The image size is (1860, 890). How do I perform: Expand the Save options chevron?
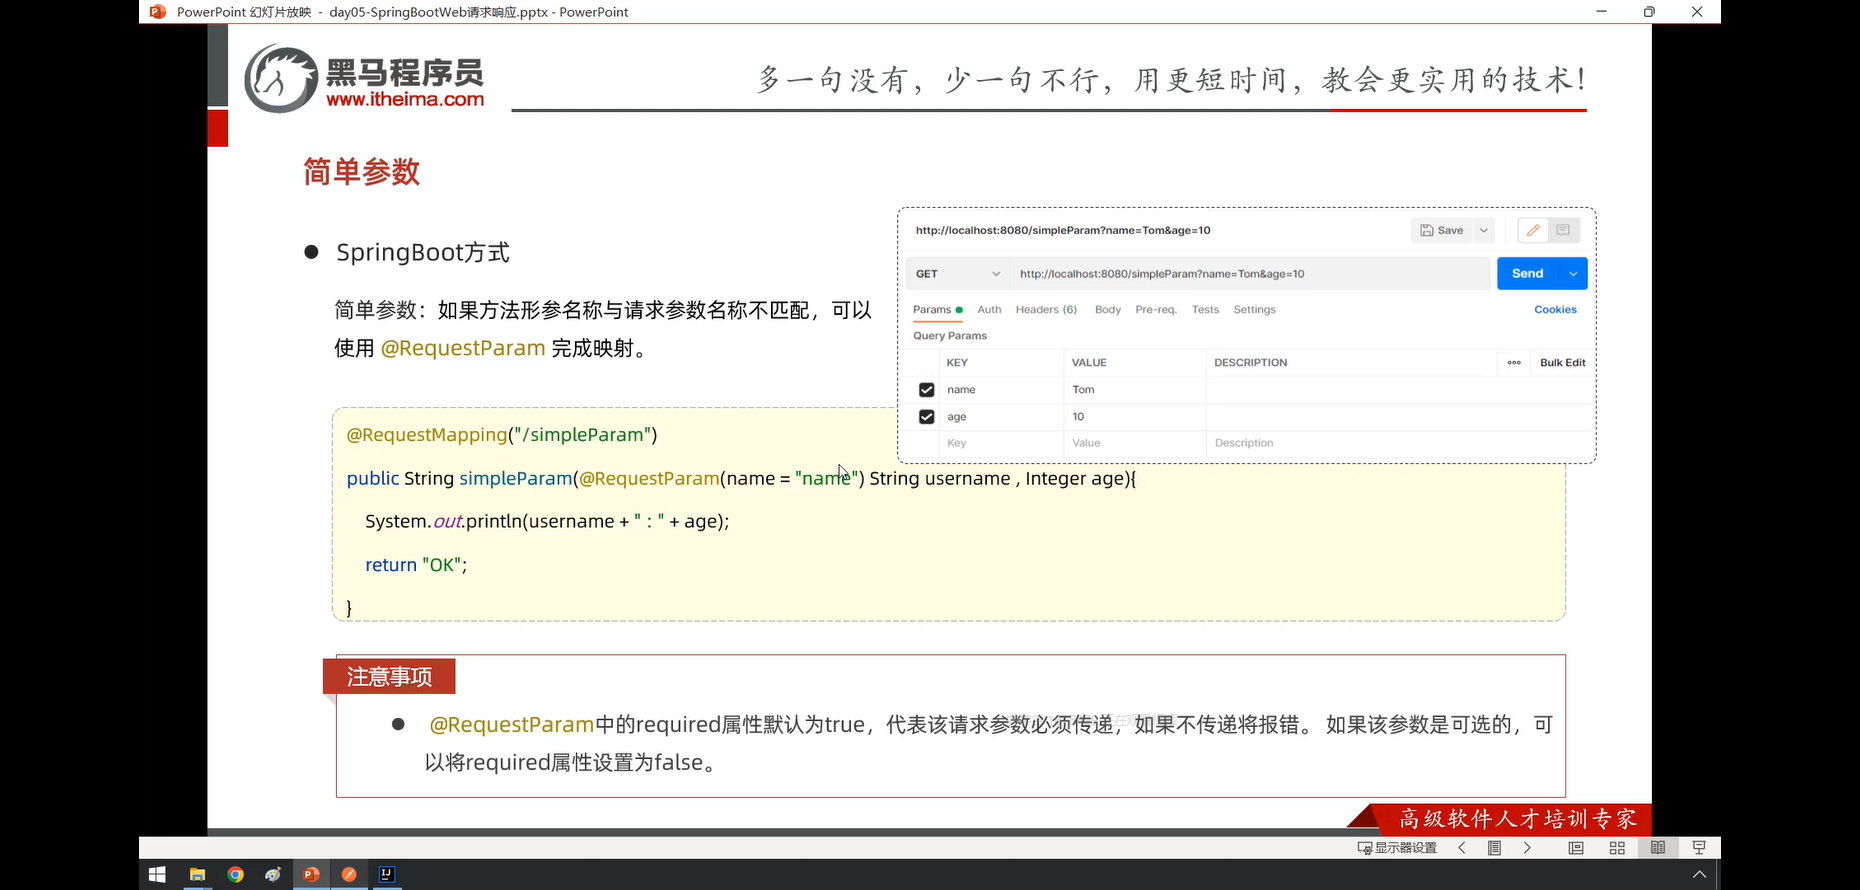tap(1484, 231)
